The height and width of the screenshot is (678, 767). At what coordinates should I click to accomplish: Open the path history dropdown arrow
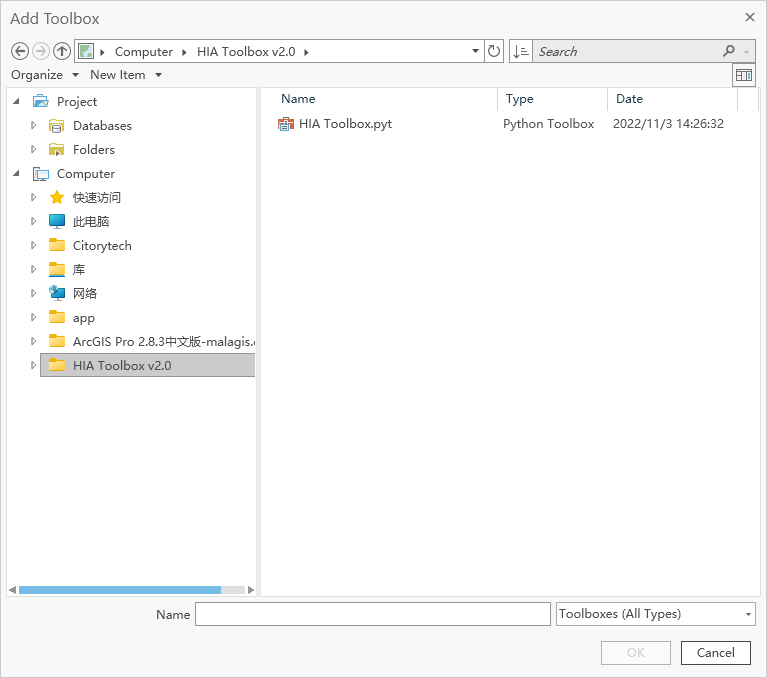click(475, 51)
